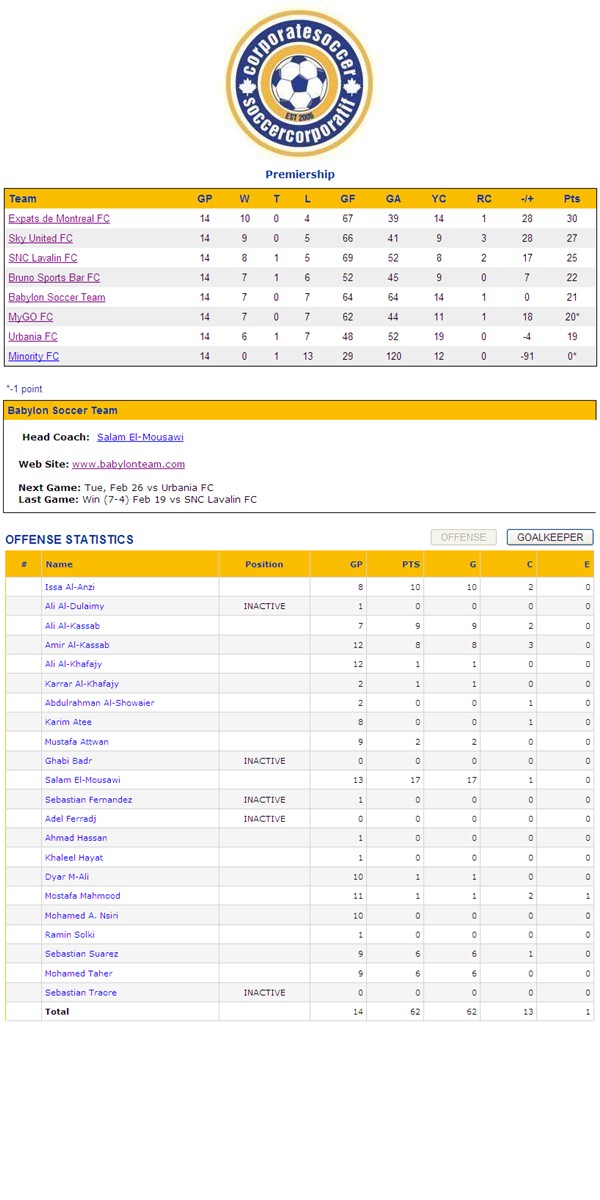The image size is (600, 1200).
Task: Visit www.babylonteam.com web site link
Action: pyautogui.click(x=128, y=464)
